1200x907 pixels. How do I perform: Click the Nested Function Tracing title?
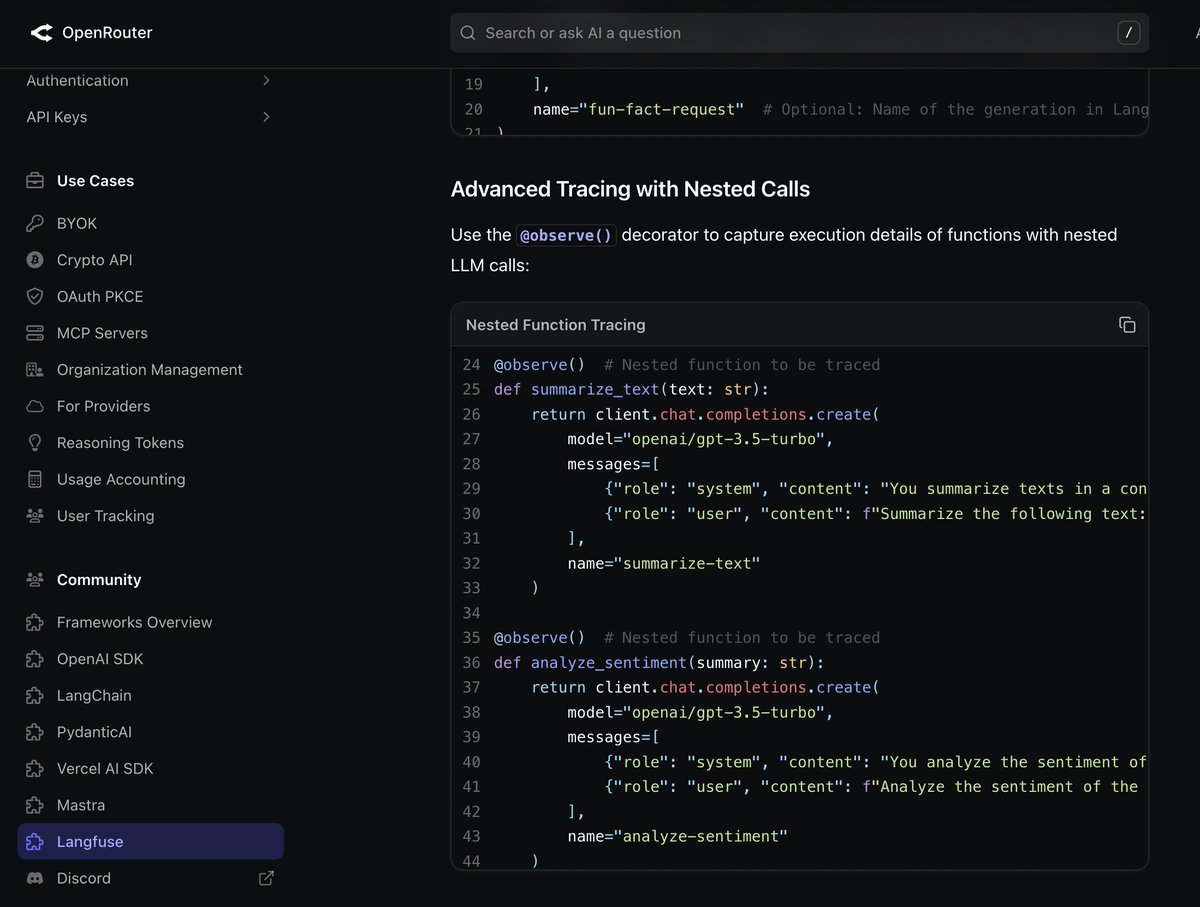[x=556, y=325]
